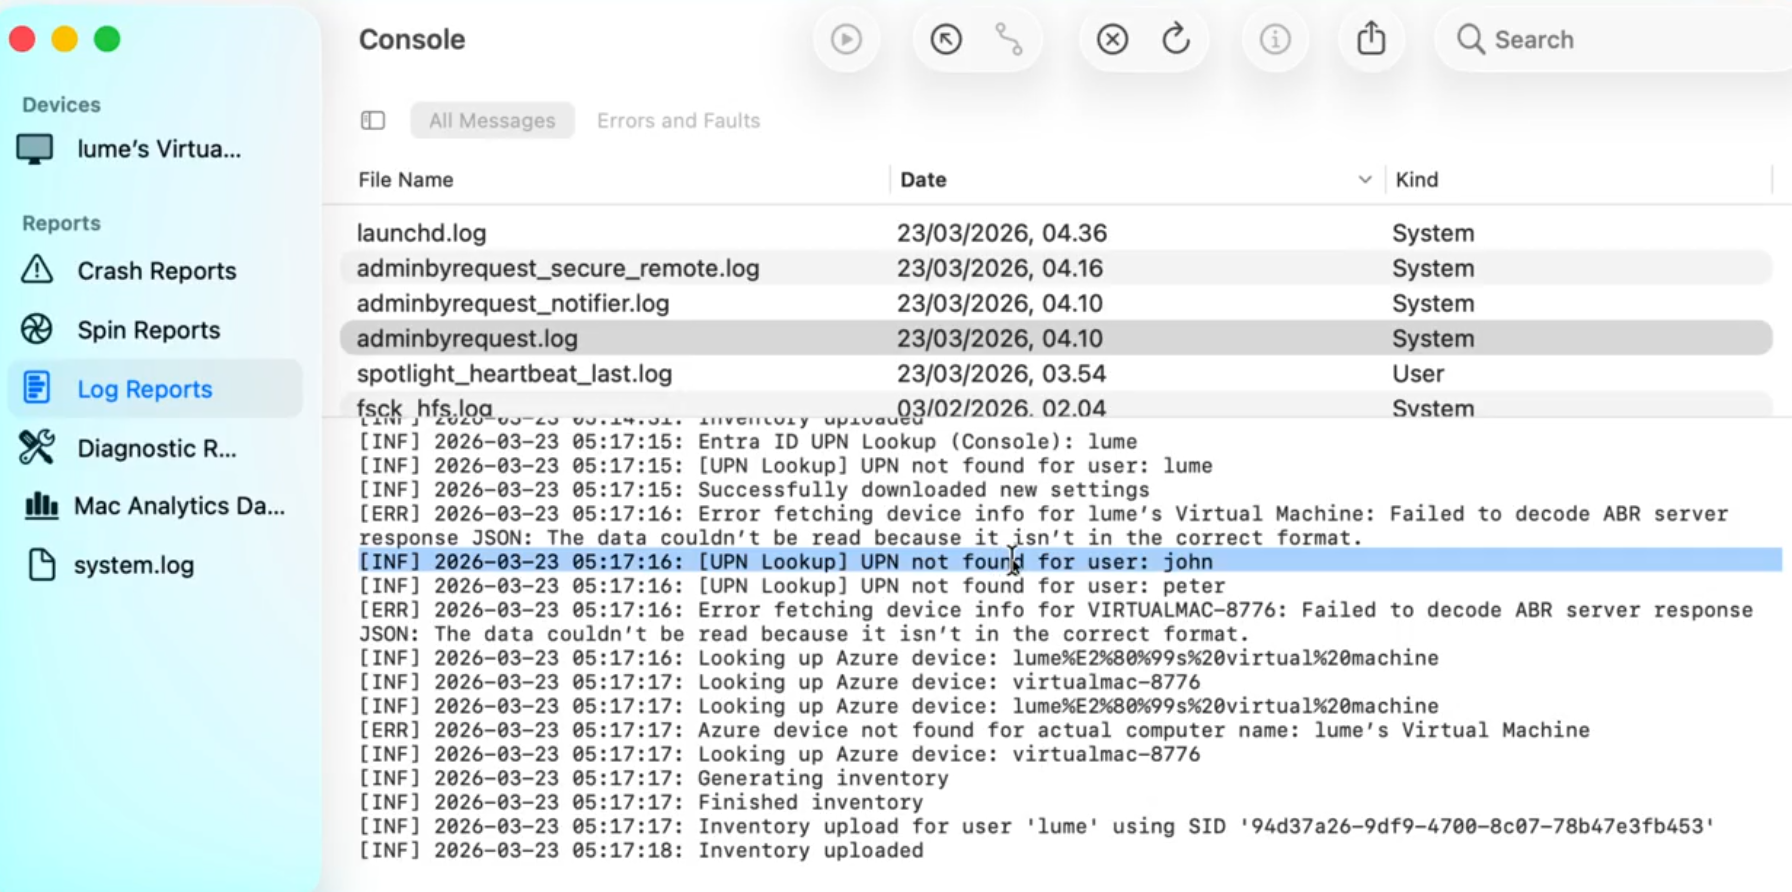1792x892 pixels.
Task: Open Spin Reports in sidebar
Action: coord(148,330)
